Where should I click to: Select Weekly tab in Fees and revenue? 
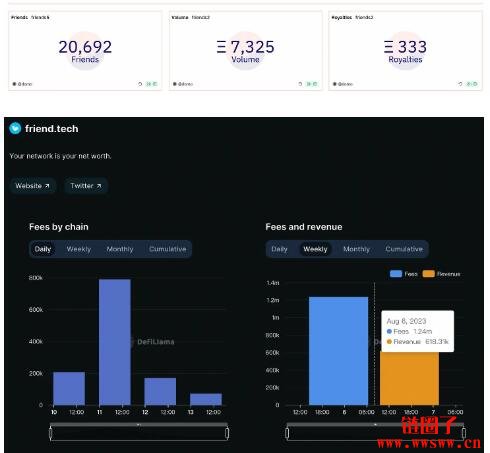315,249
